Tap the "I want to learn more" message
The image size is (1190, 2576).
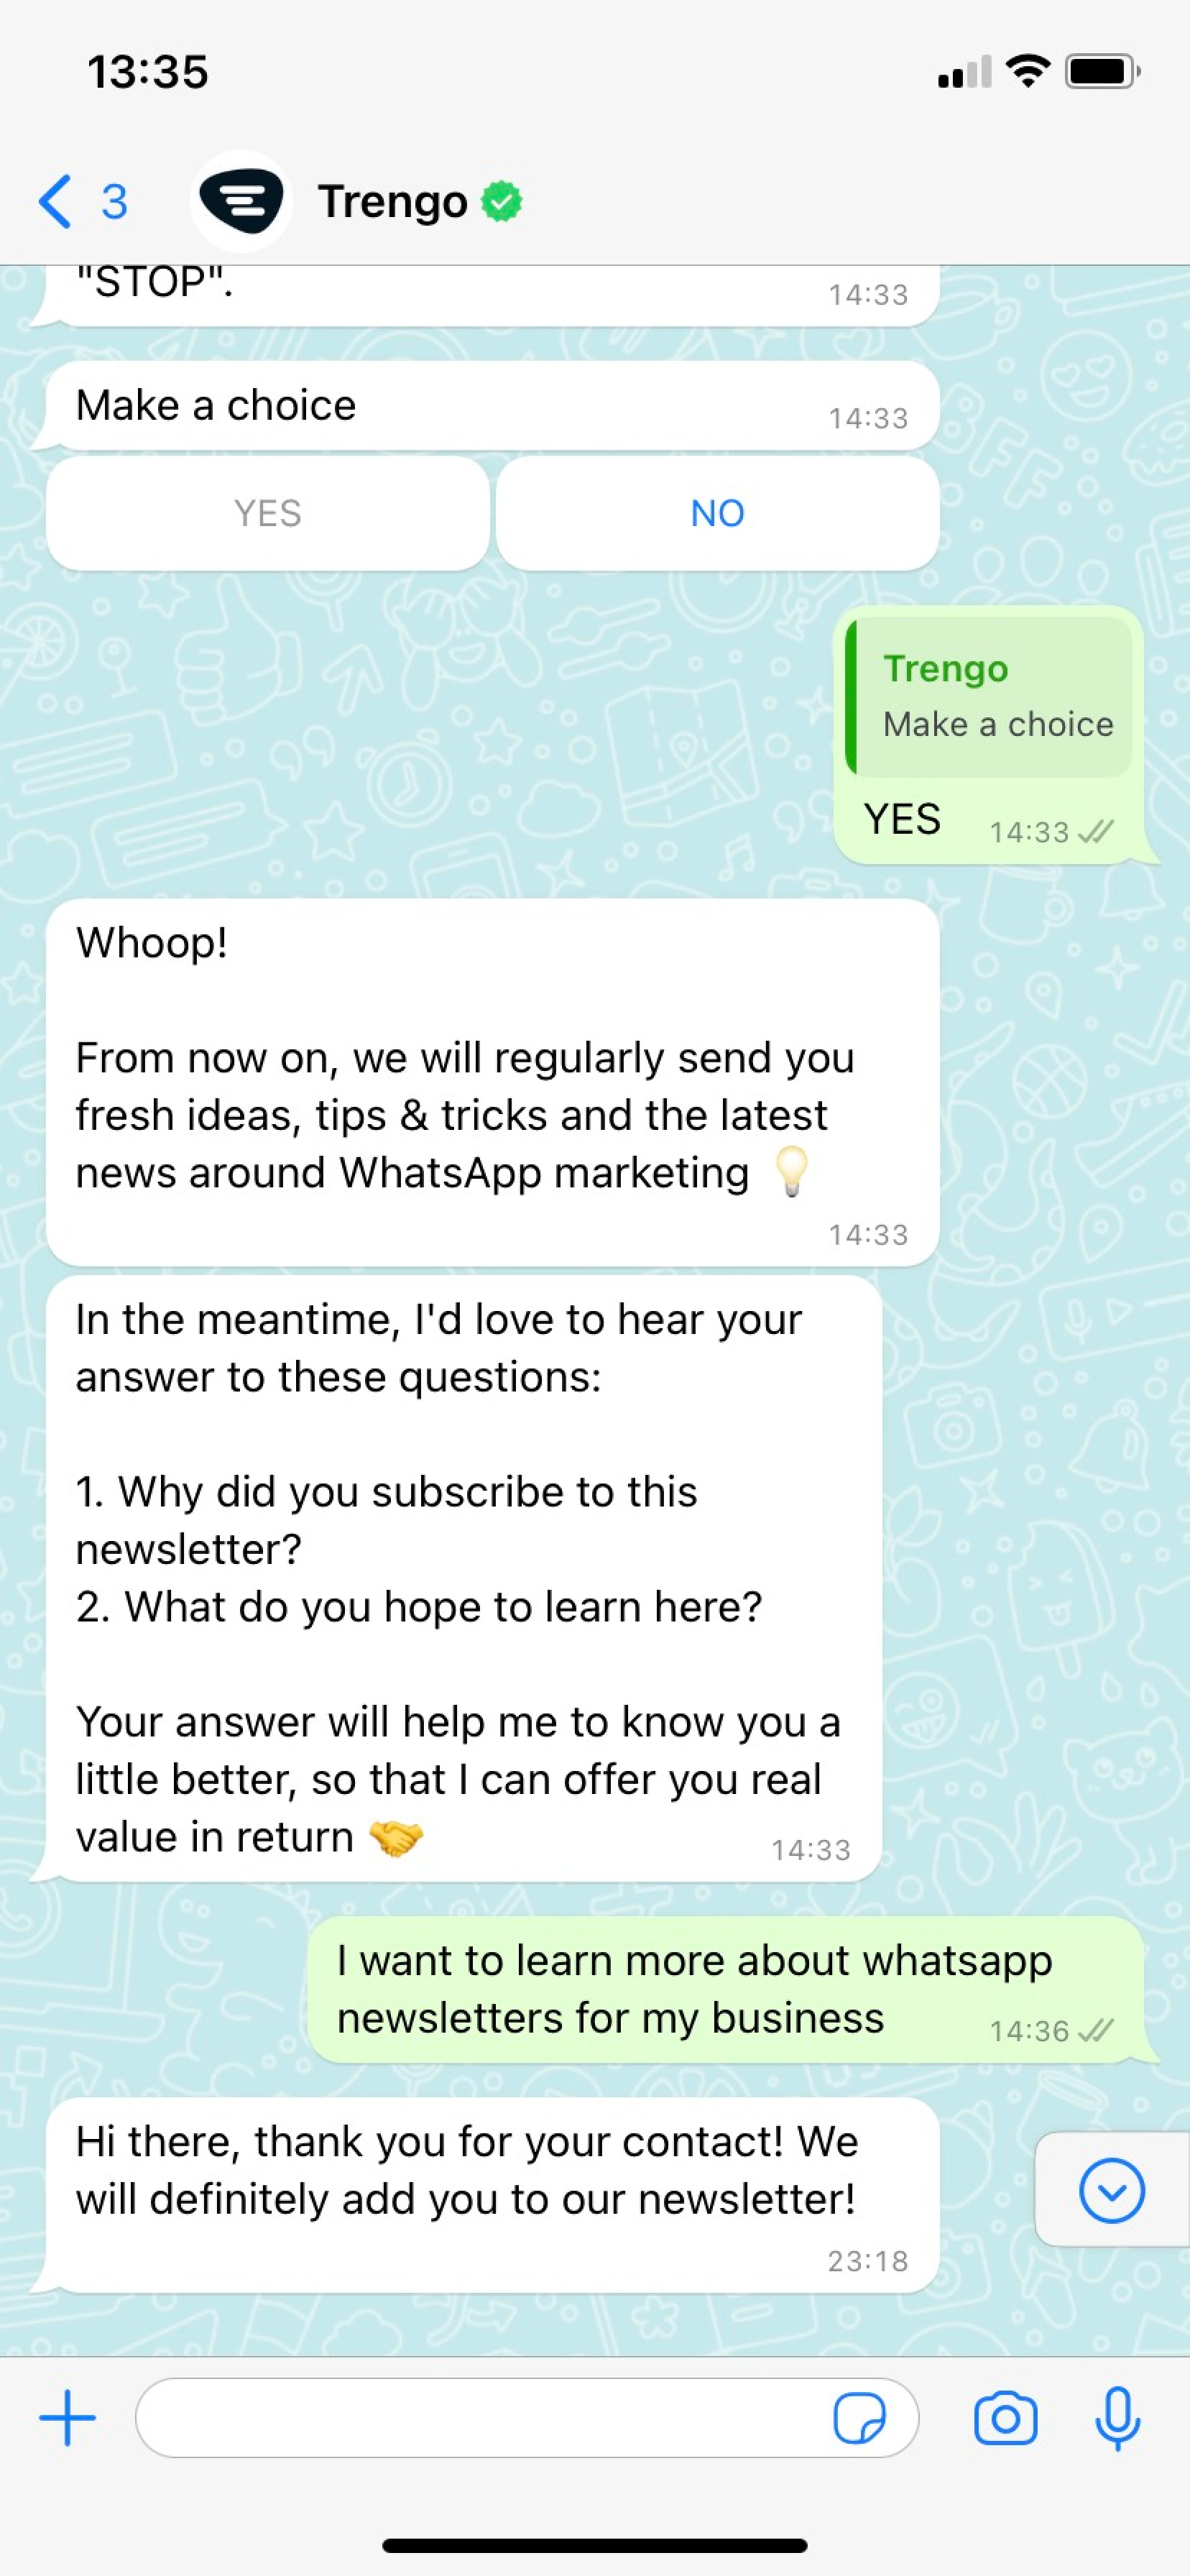[x=725, y=1989]
